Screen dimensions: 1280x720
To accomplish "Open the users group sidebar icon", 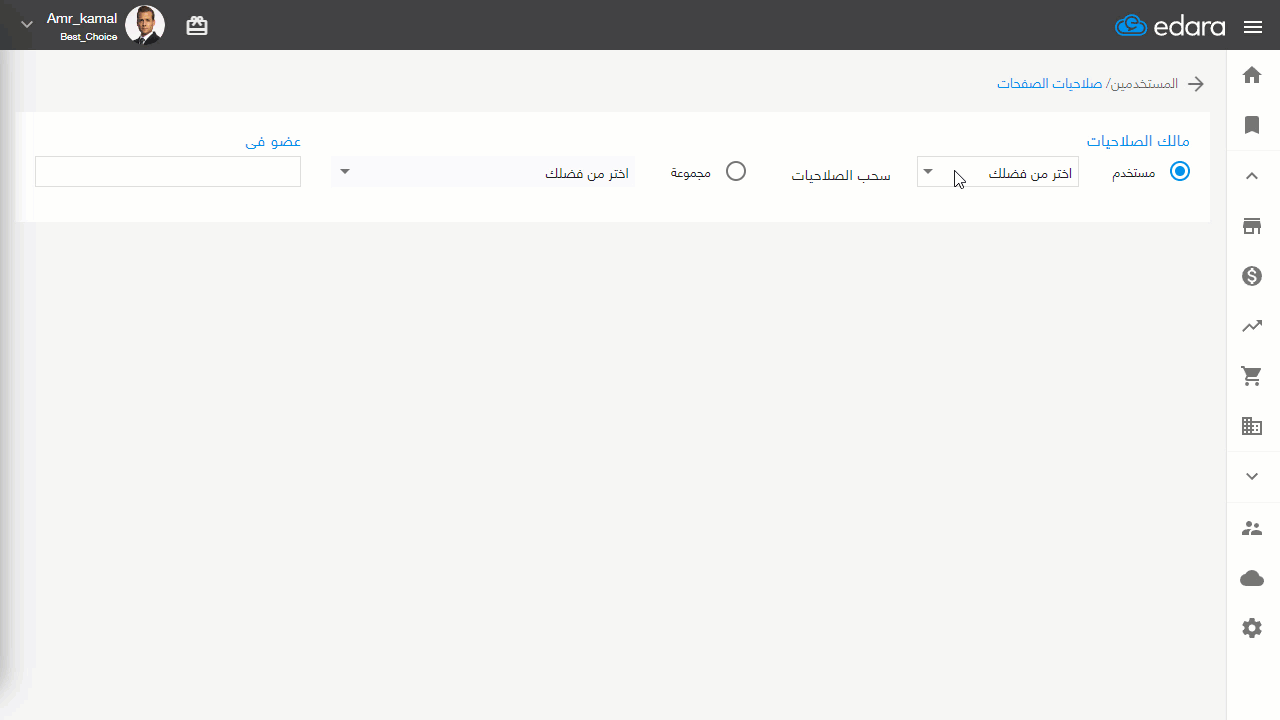I will pyautogui.click(x=1252, y=528).
